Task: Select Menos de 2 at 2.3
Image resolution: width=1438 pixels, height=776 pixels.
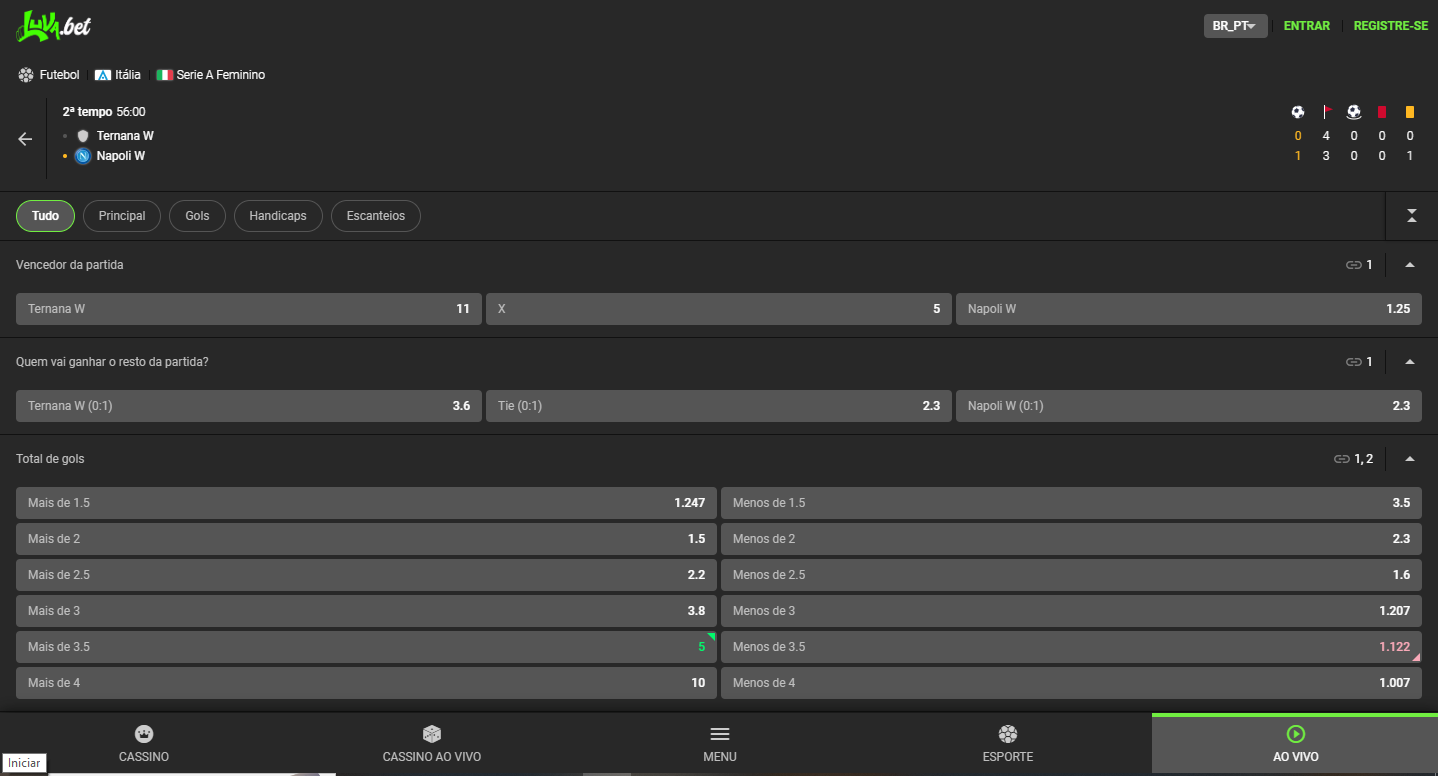Action: pyautogui.click(x=1071, y=539)
